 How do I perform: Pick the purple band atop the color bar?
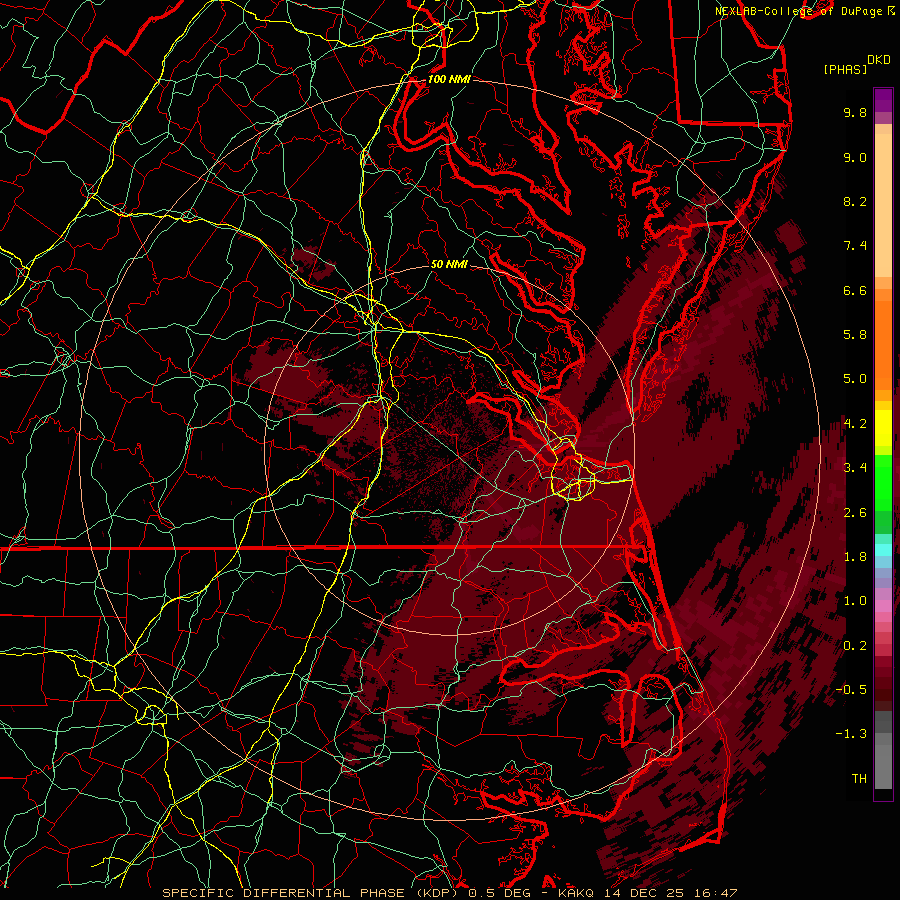point(883,100)
